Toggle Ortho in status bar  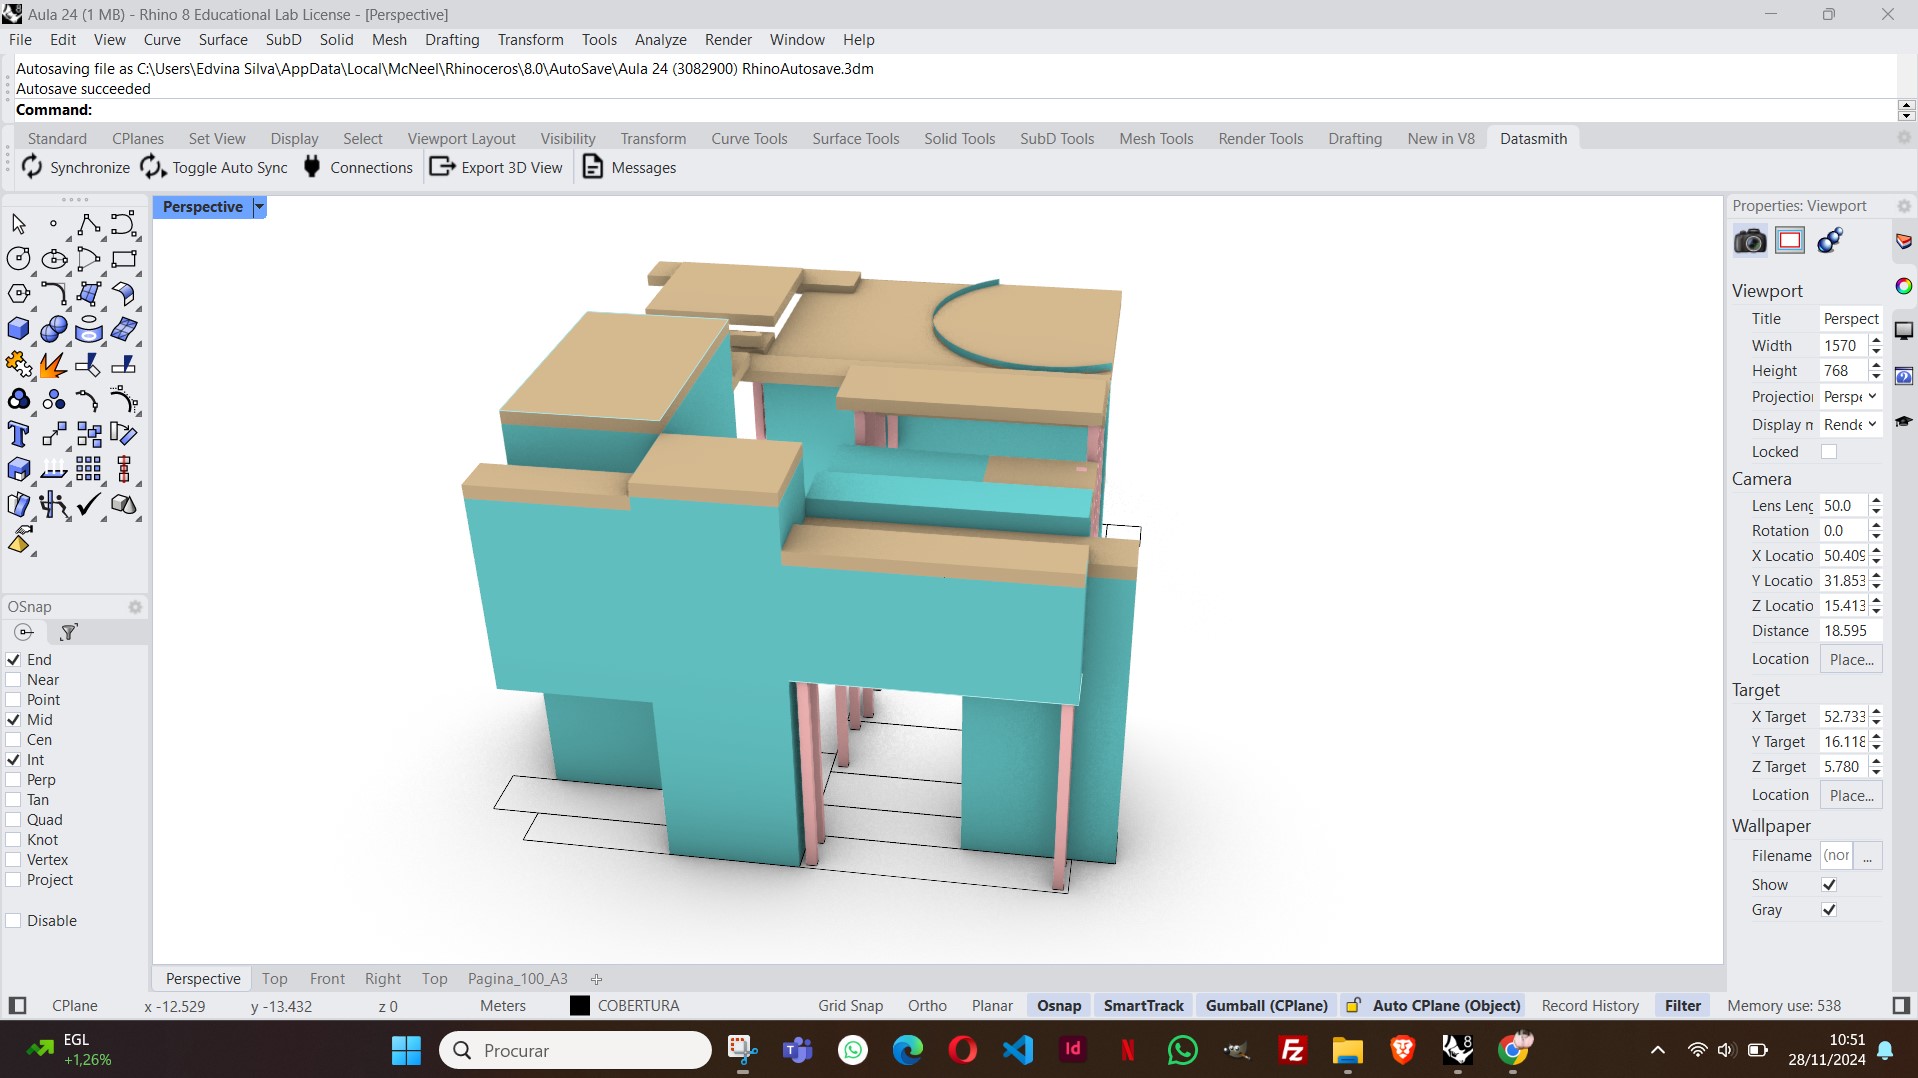pyautogui.click(x=927, y=1006)
